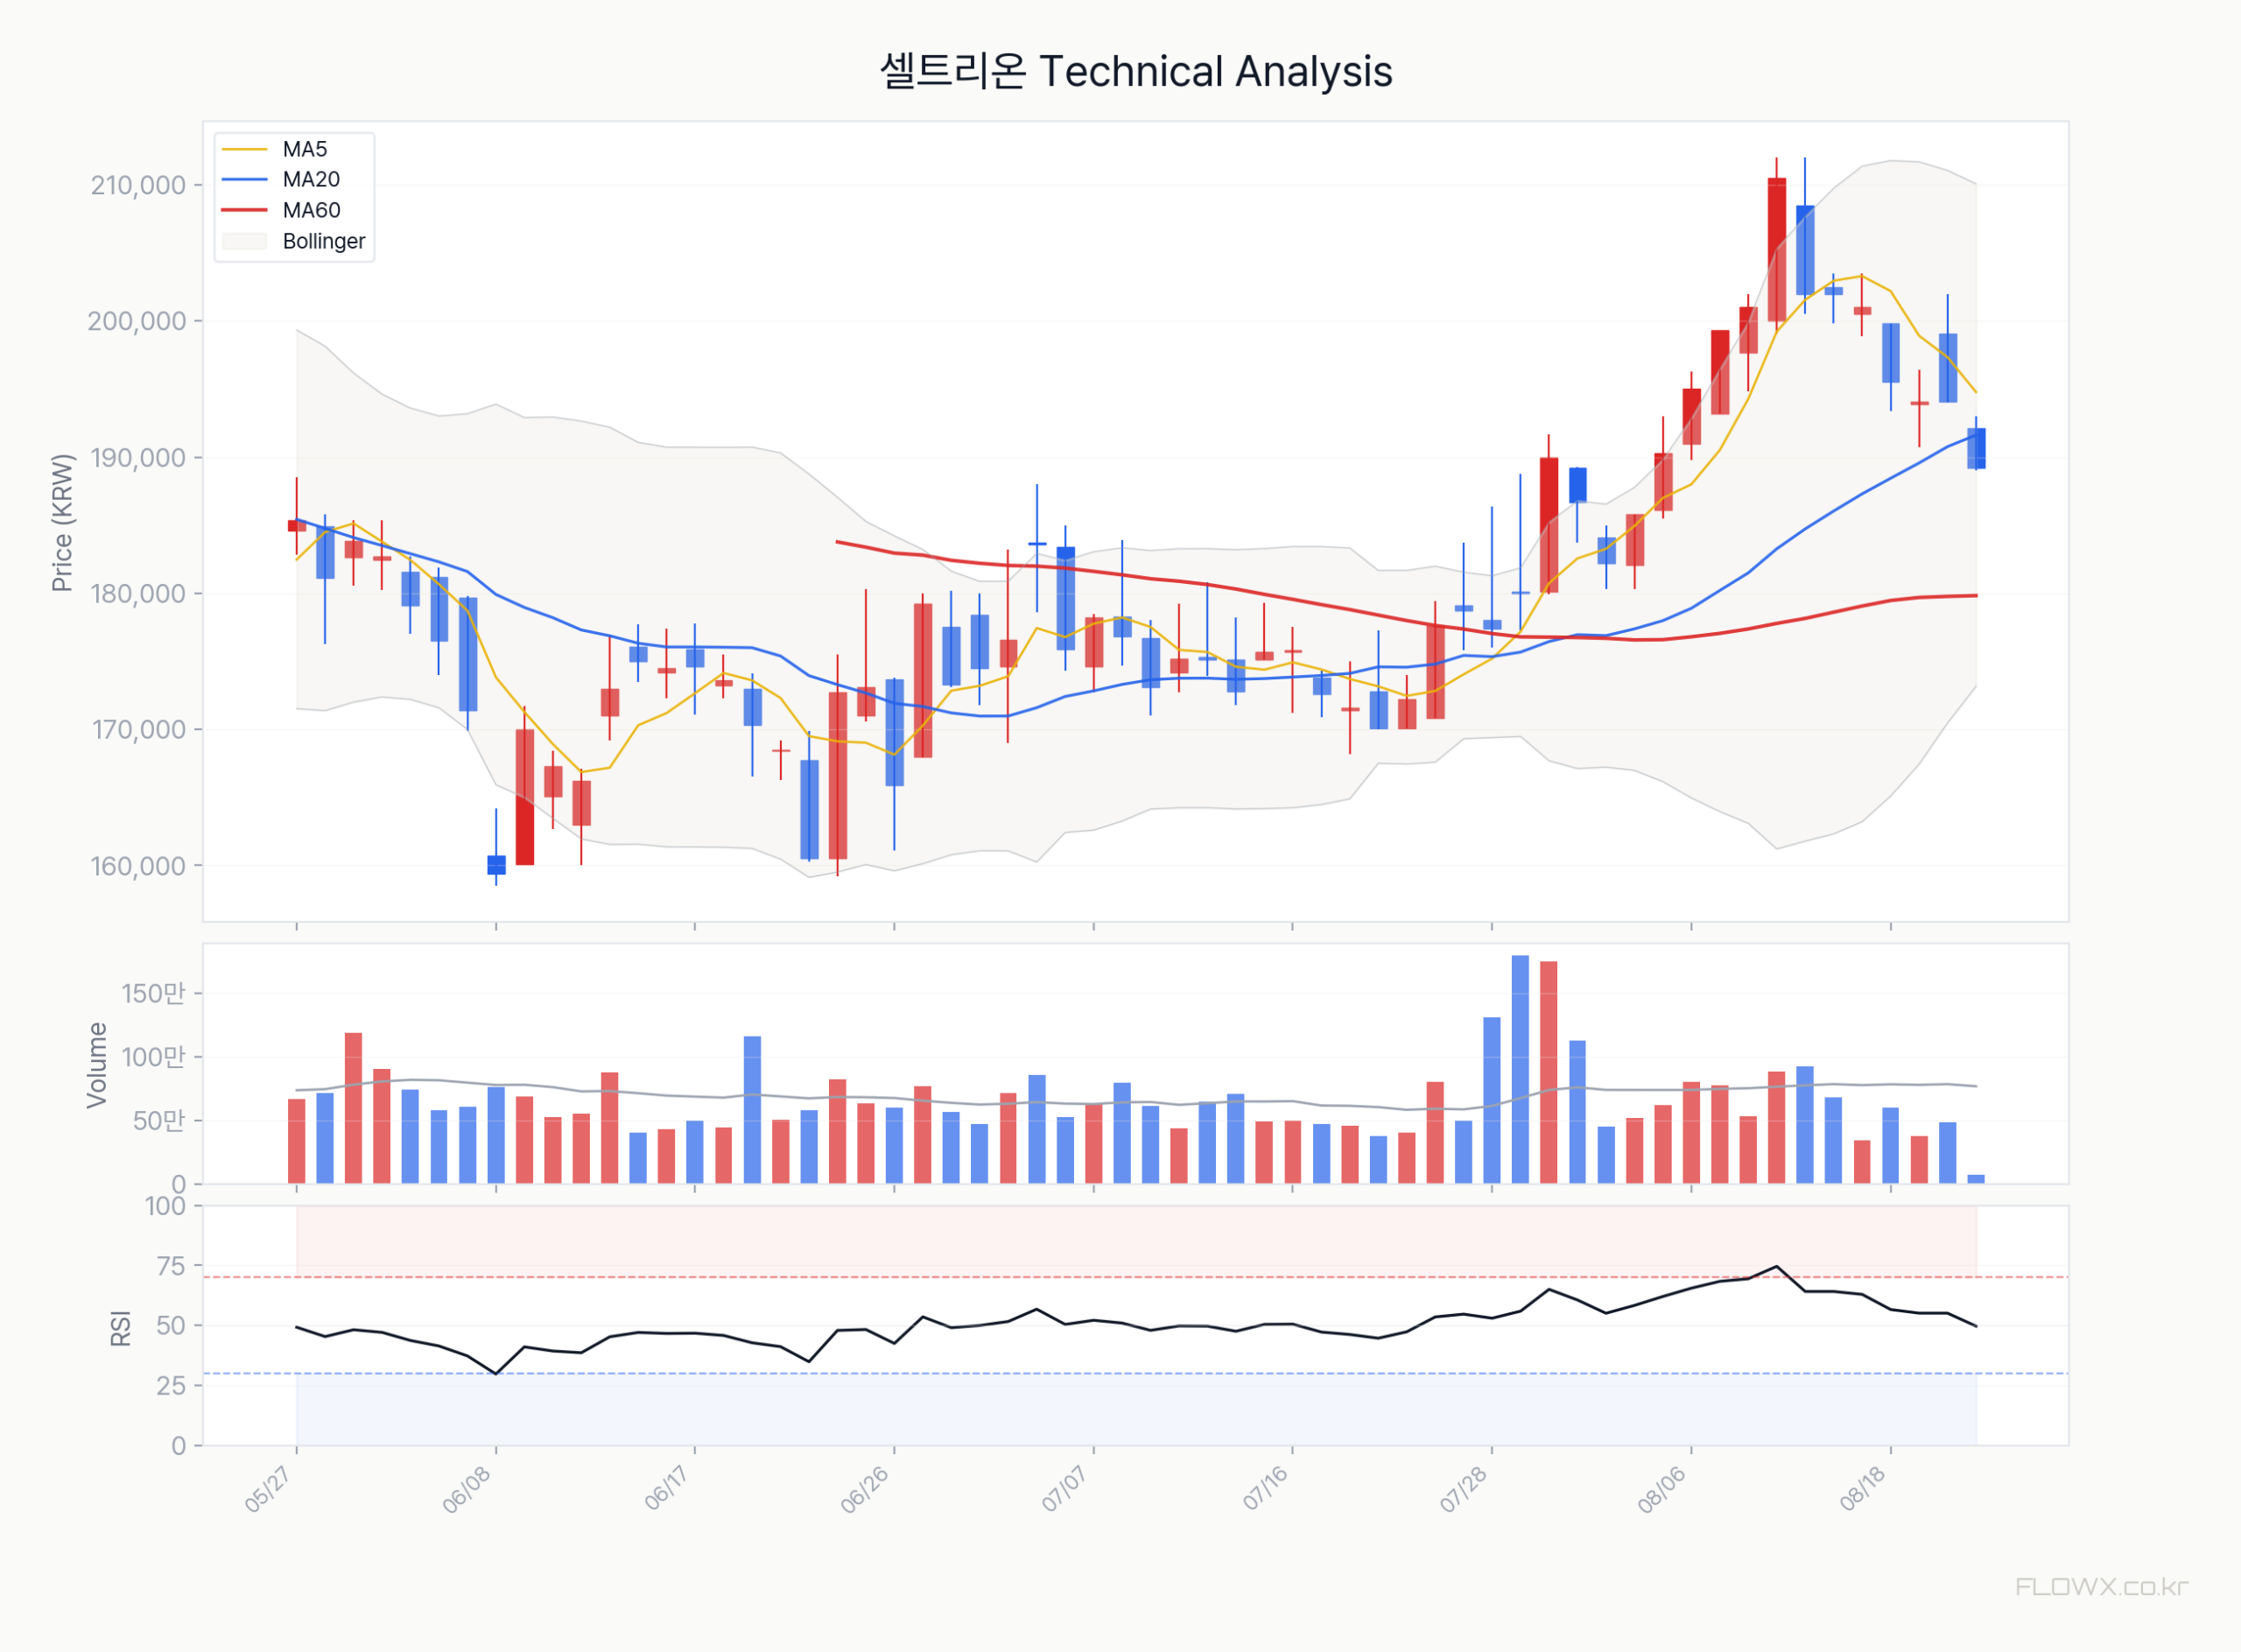Image resolution: width=2241 pixels, height=1652 pixels.
Task: Click the "08/18" date label
Action: coord(1862,1489)
